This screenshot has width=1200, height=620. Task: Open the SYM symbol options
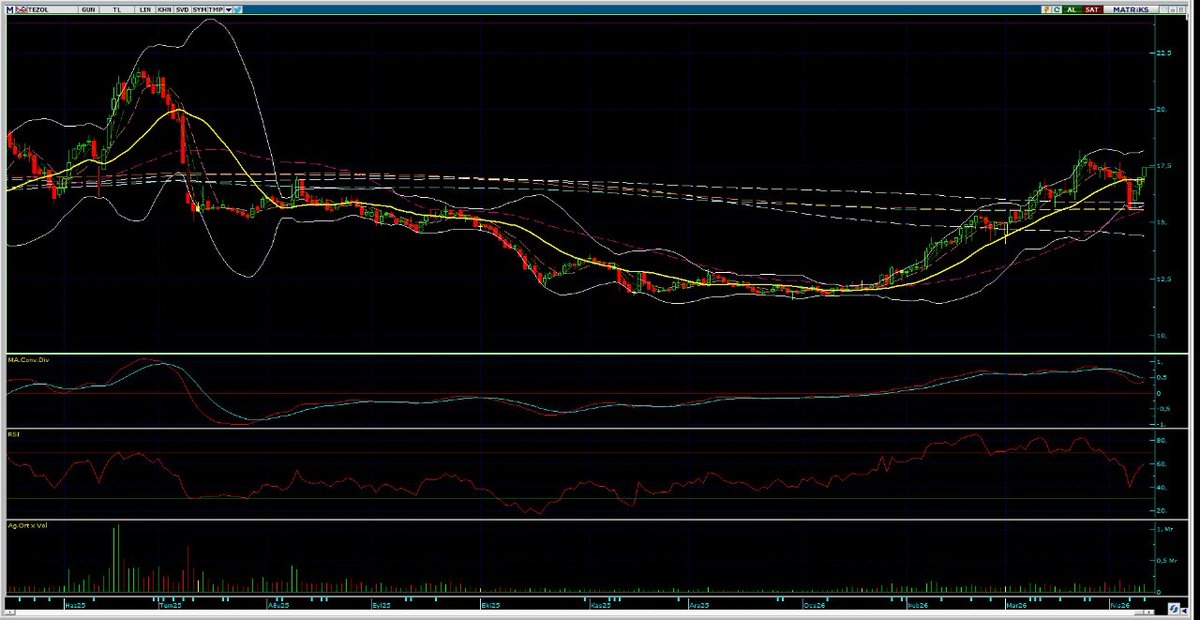click(x=199, y=9)
